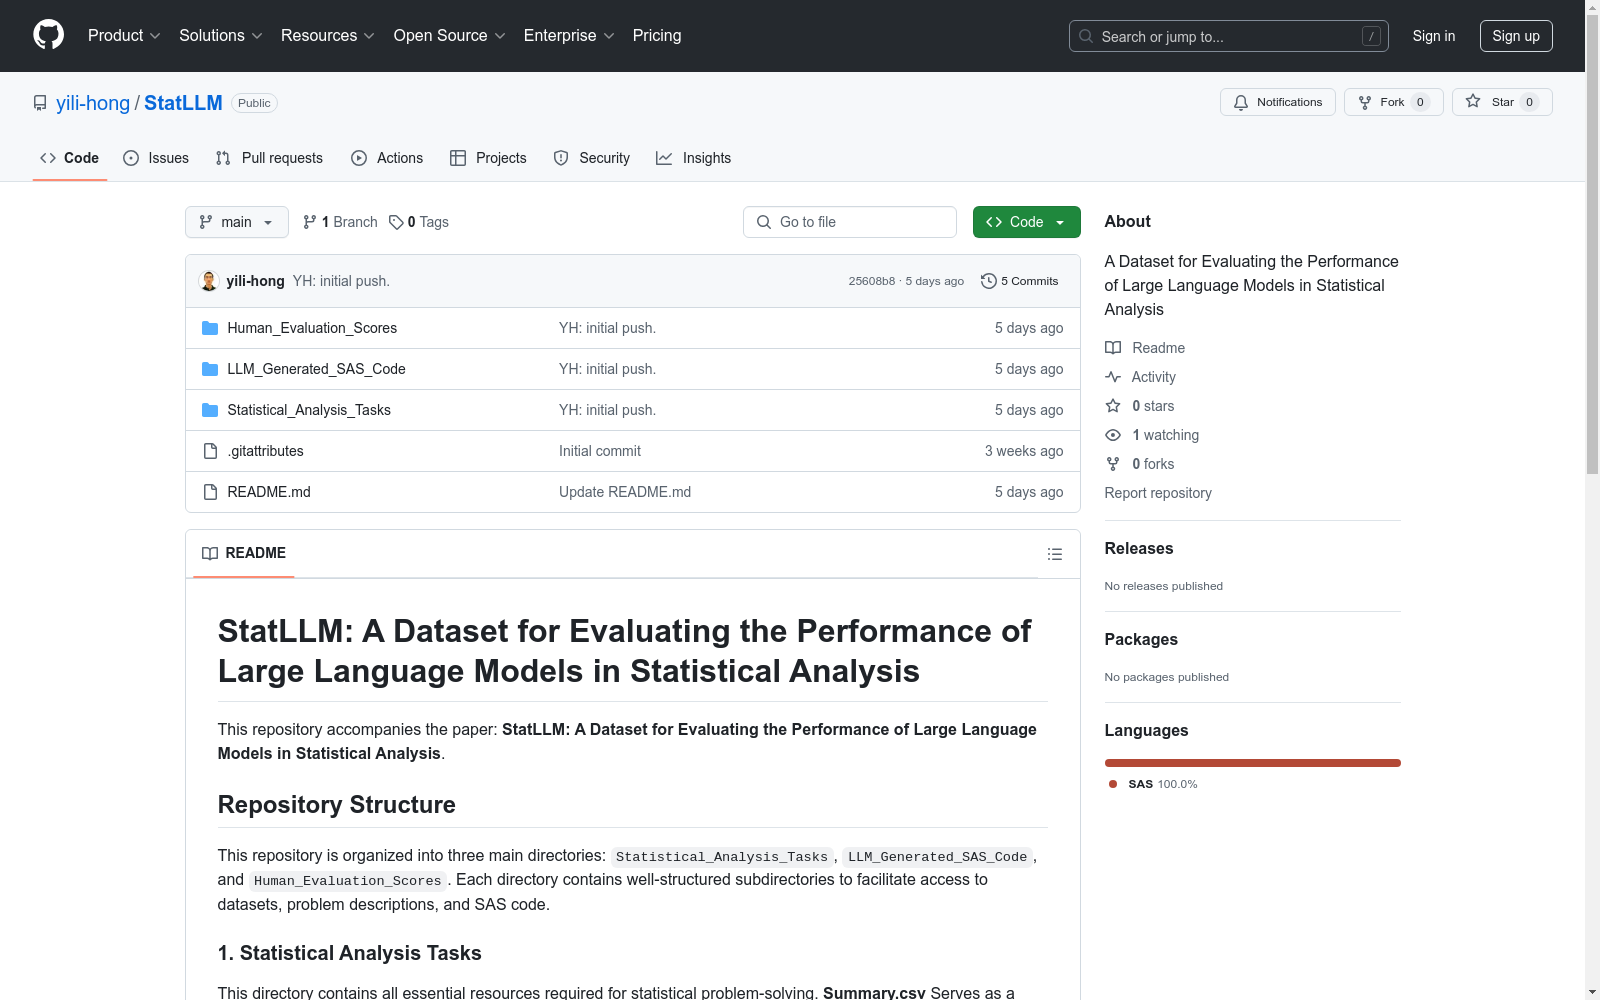Viewport: 1600px width, 1000px height.
Task: Click the repository book icon beside yili-hong
Action: pos(40,103)
